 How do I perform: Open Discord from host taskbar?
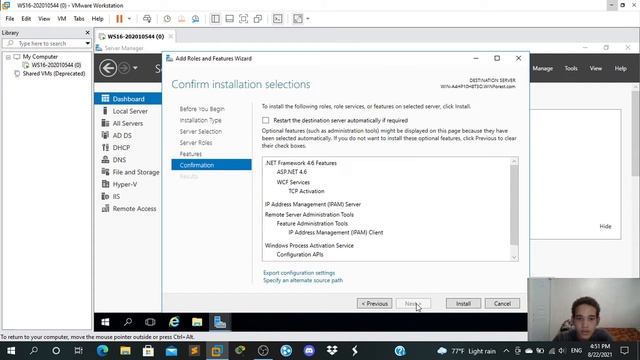[309, 351]
